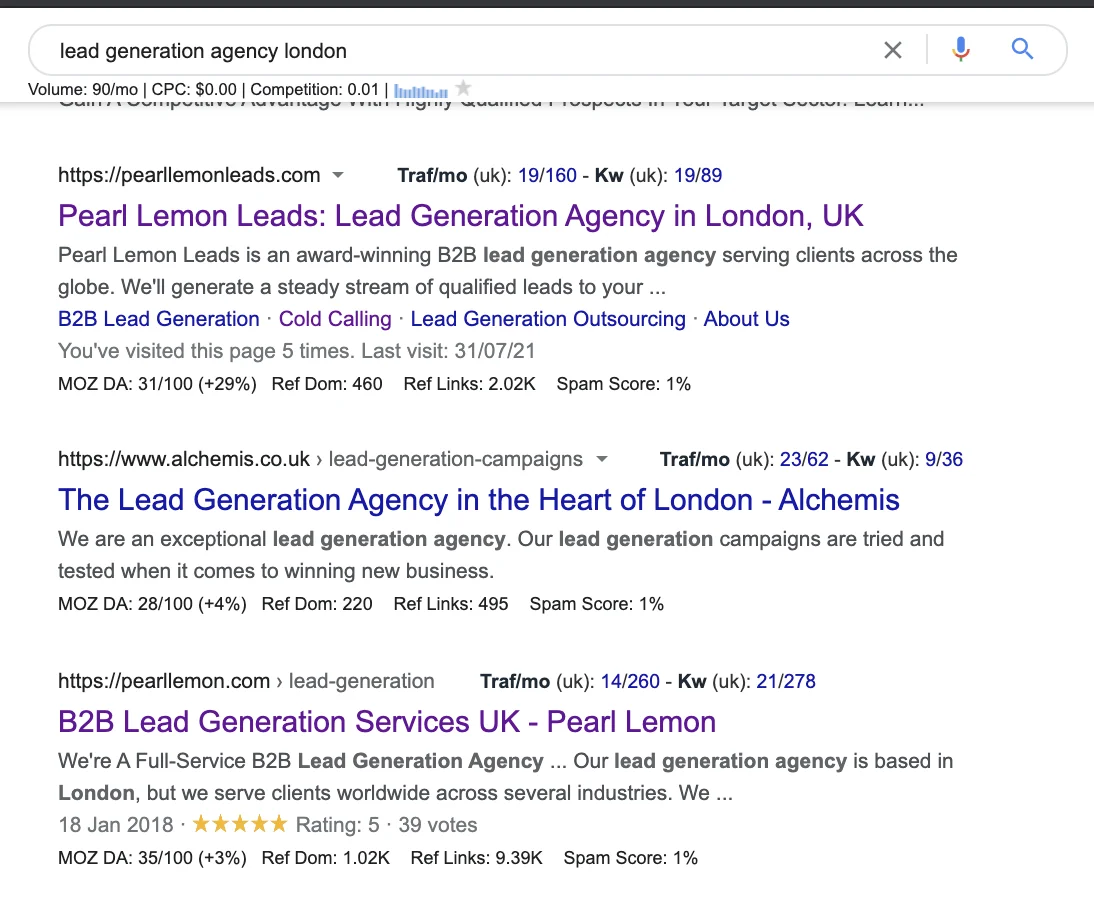Click MOZ DA: 28/100 (+4%) metric
1094x914 pixels.
pyautogui.click(x=152, y=604)
